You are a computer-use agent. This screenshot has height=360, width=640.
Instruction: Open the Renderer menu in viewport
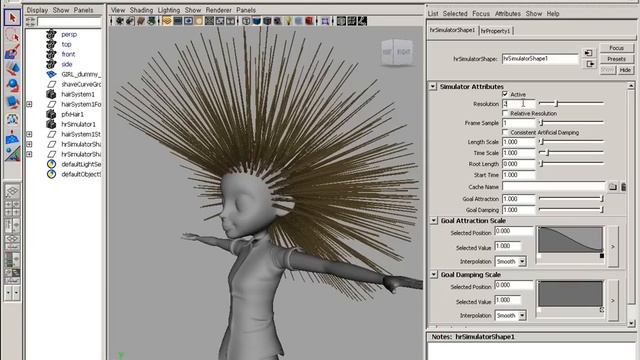click(x=218, y=10)
